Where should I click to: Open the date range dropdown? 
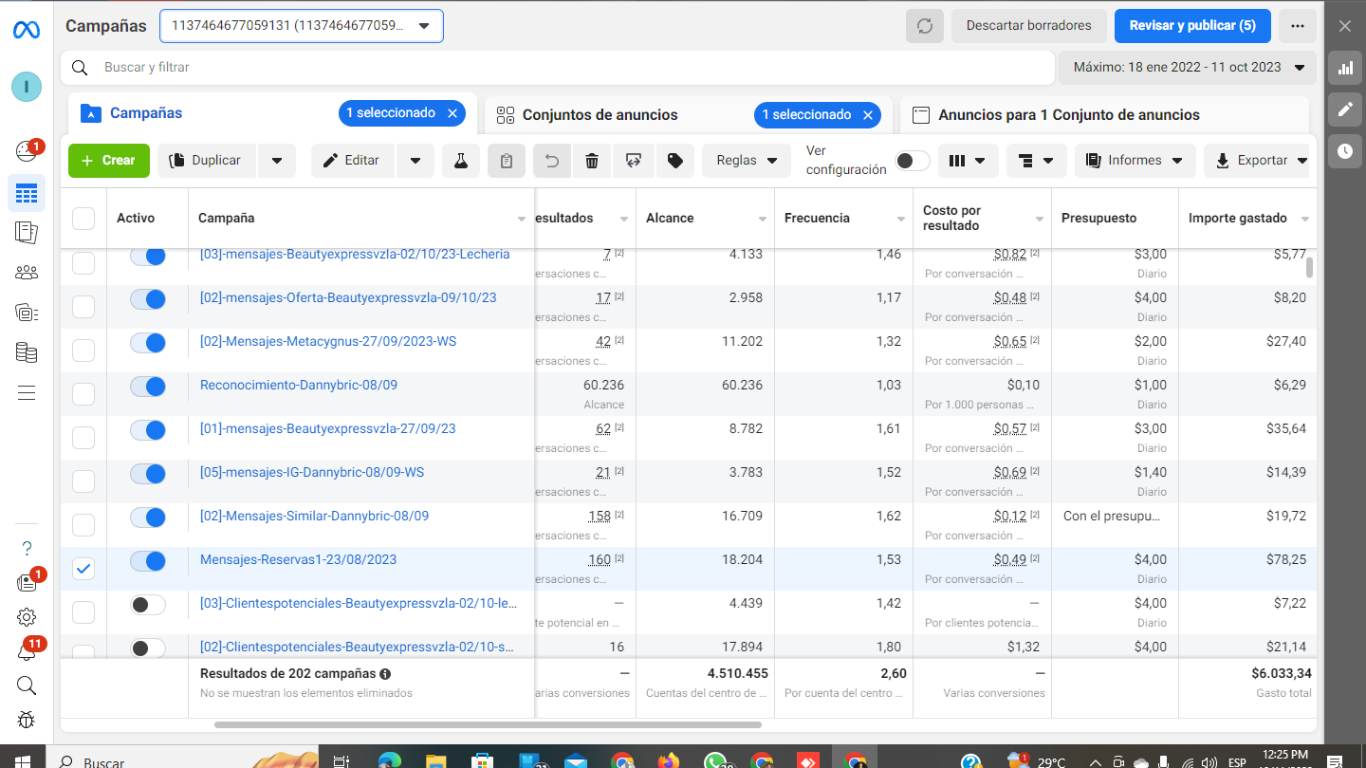pyautogui.click(x=1188, y=68)
